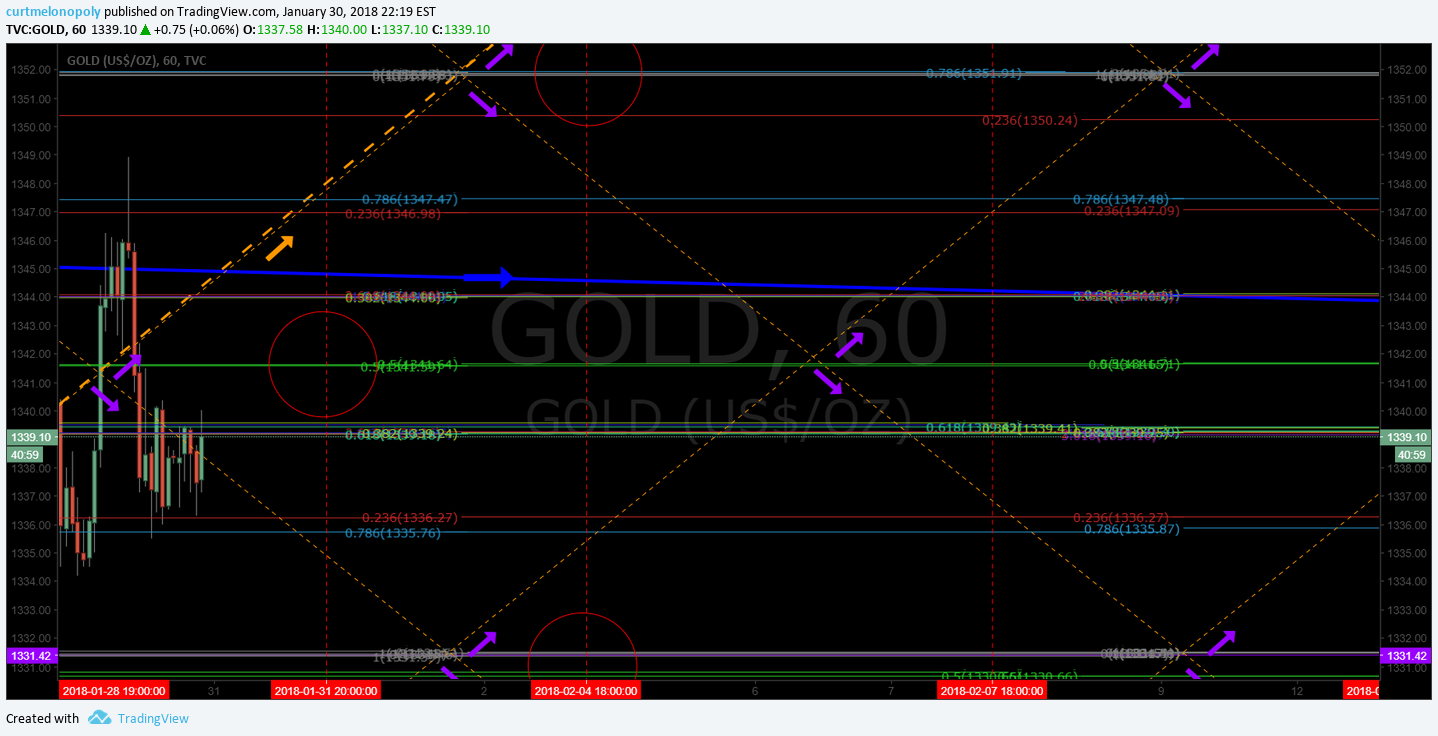The image size is (1438, 736).
Task: Select the 2018-02-07 18:00:00 time marker
Action: click(992, 690)
